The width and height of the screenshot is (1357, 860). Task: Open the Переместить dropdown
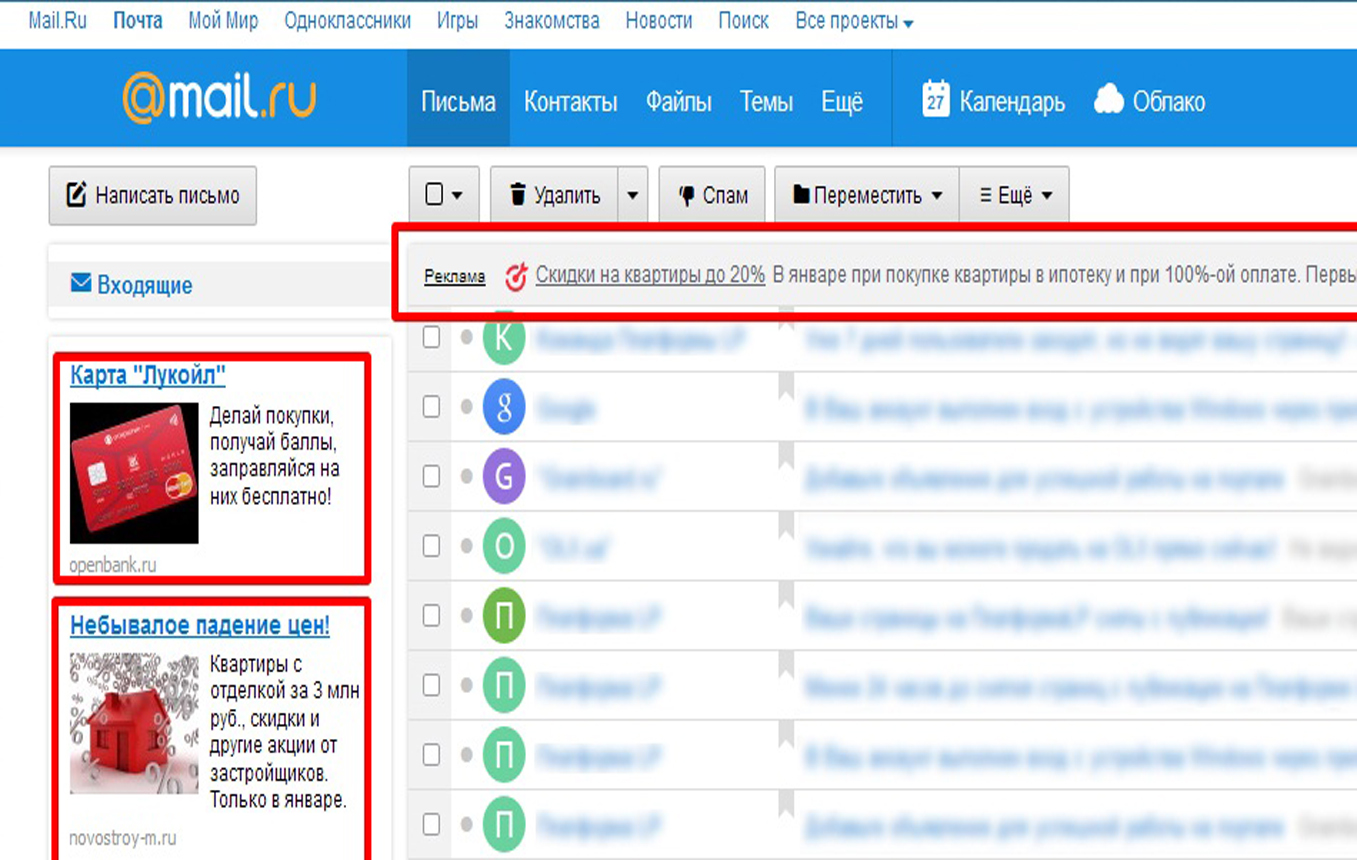click(x=866, y=195)
